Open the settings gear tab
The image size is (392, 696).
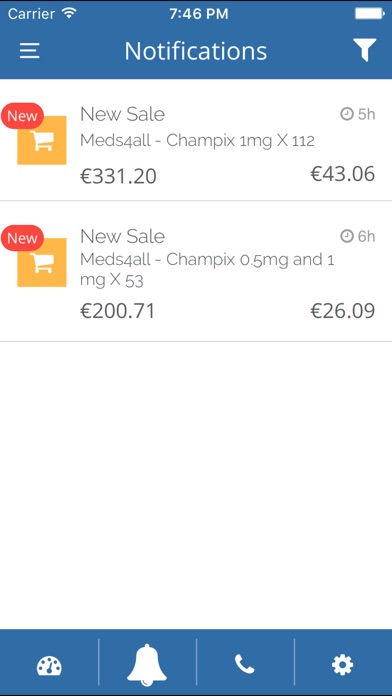pos(343,665)
